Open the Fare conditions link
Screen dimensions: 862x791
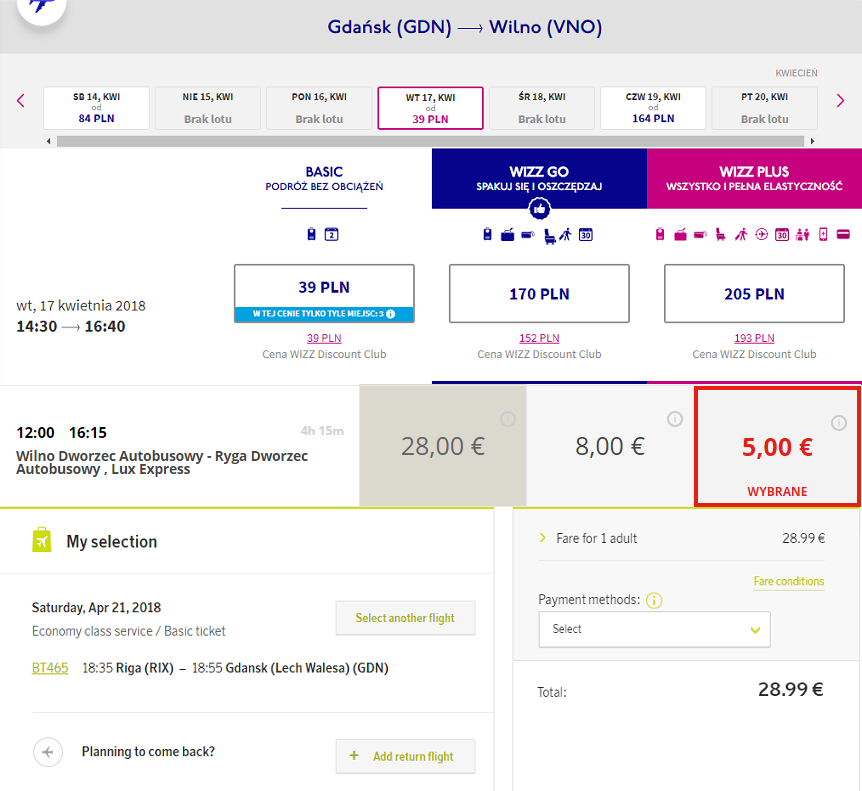789,581
